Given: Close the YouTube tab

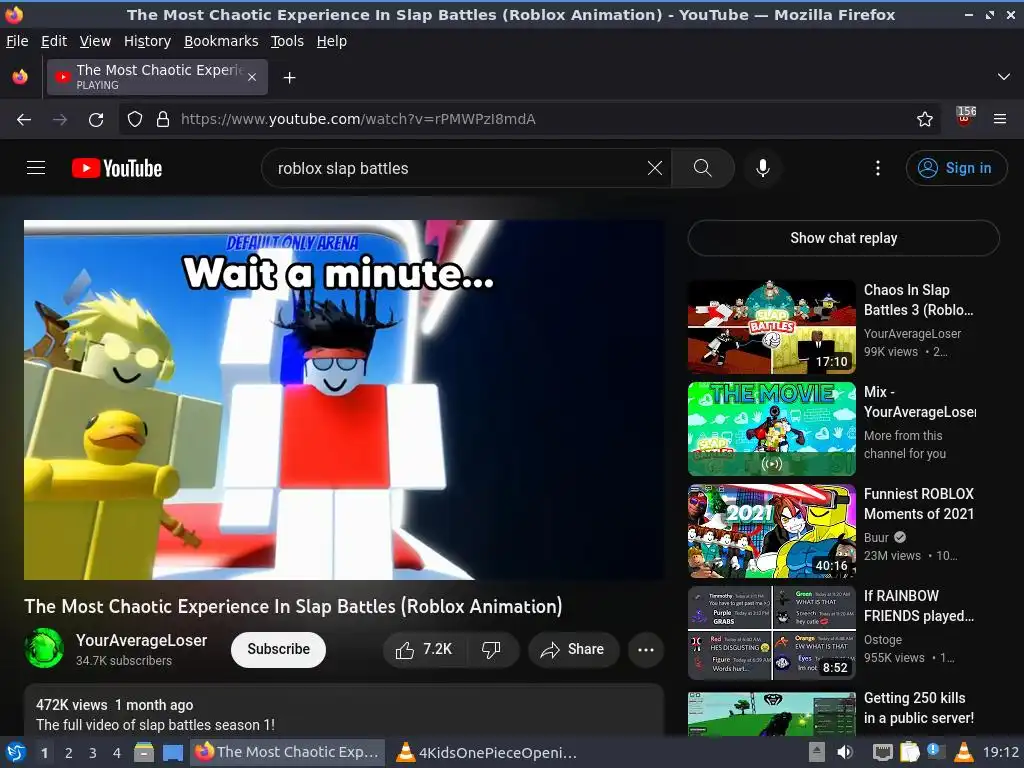Looking at the screenshot, I should click(252, 77).
